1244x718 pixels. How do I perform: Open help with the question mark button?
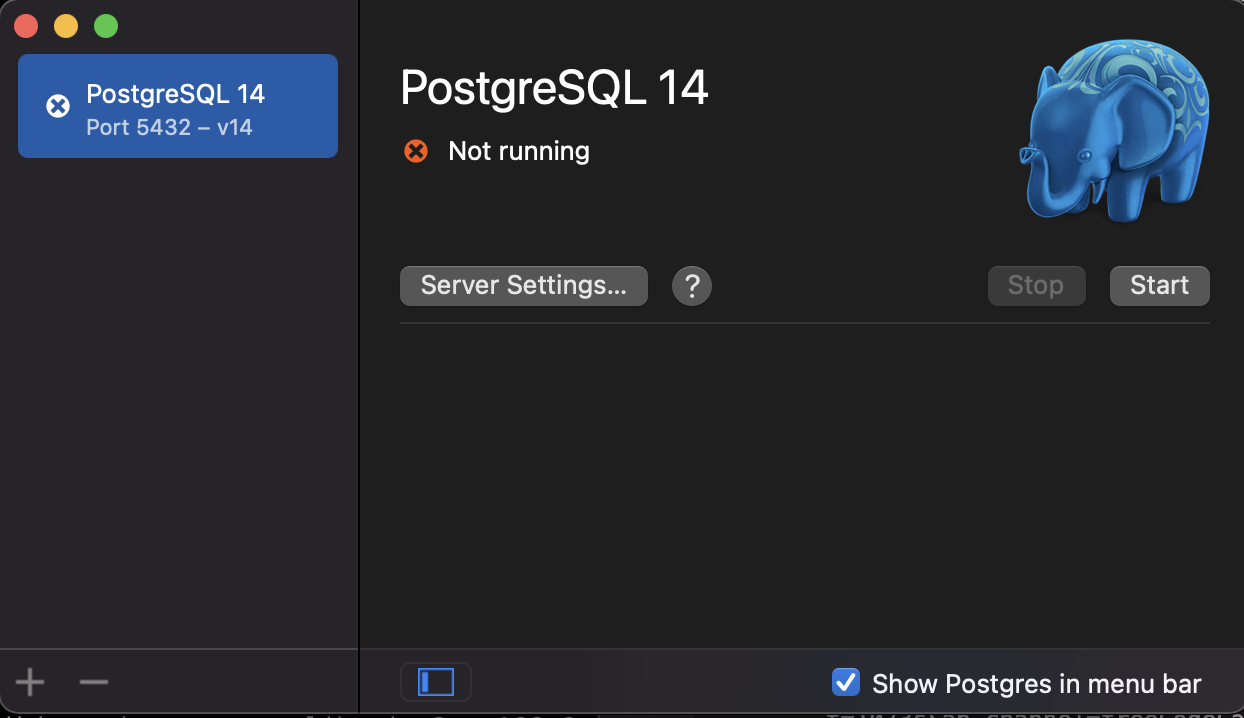click(x=692, y=286)
